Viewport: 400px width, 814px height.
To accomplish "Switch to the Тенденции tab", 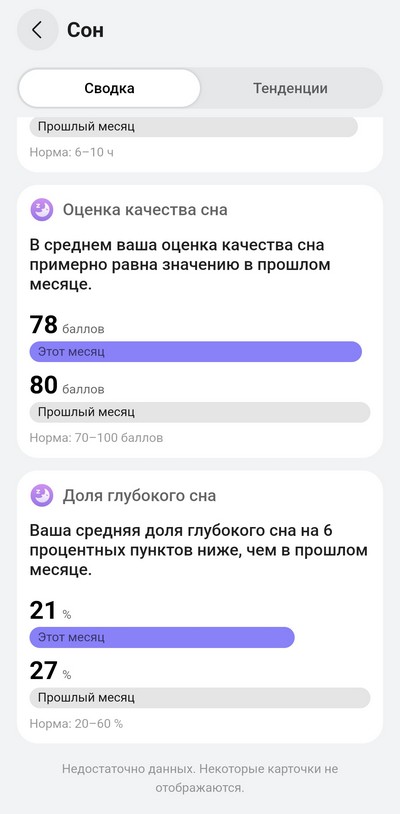I will (x=290, y=88).
